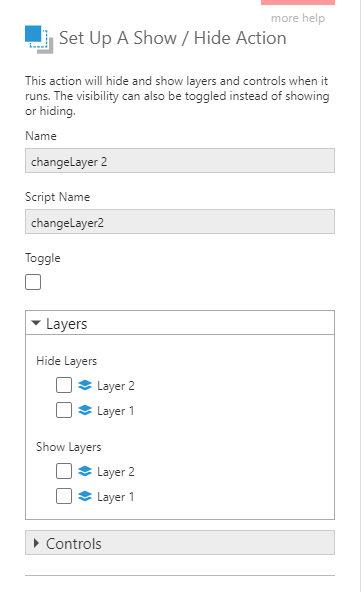
Task: Open the more help link
Action: point(298,18)
